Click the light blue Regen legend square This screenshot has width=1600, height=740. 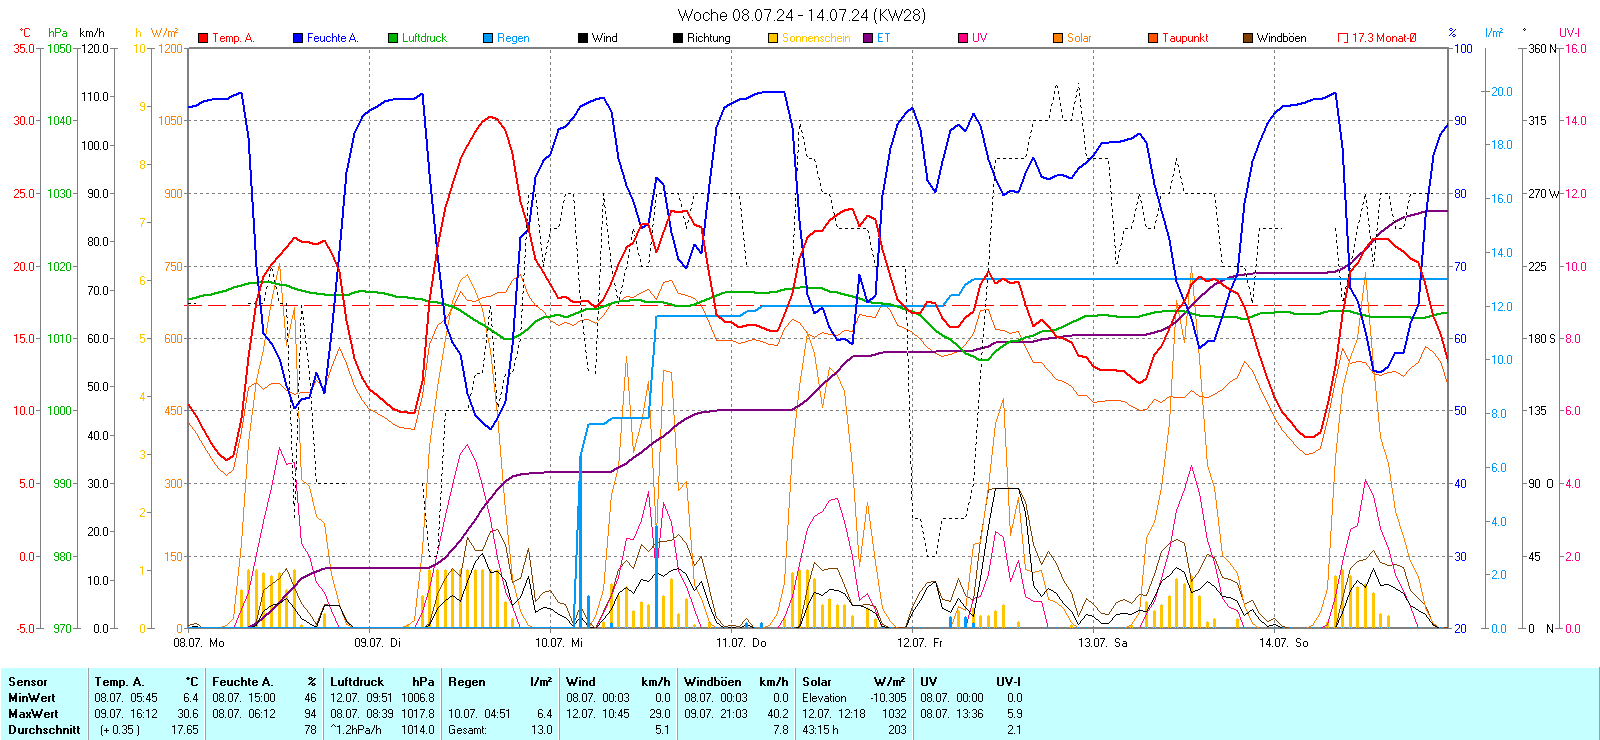coord(488,38)
